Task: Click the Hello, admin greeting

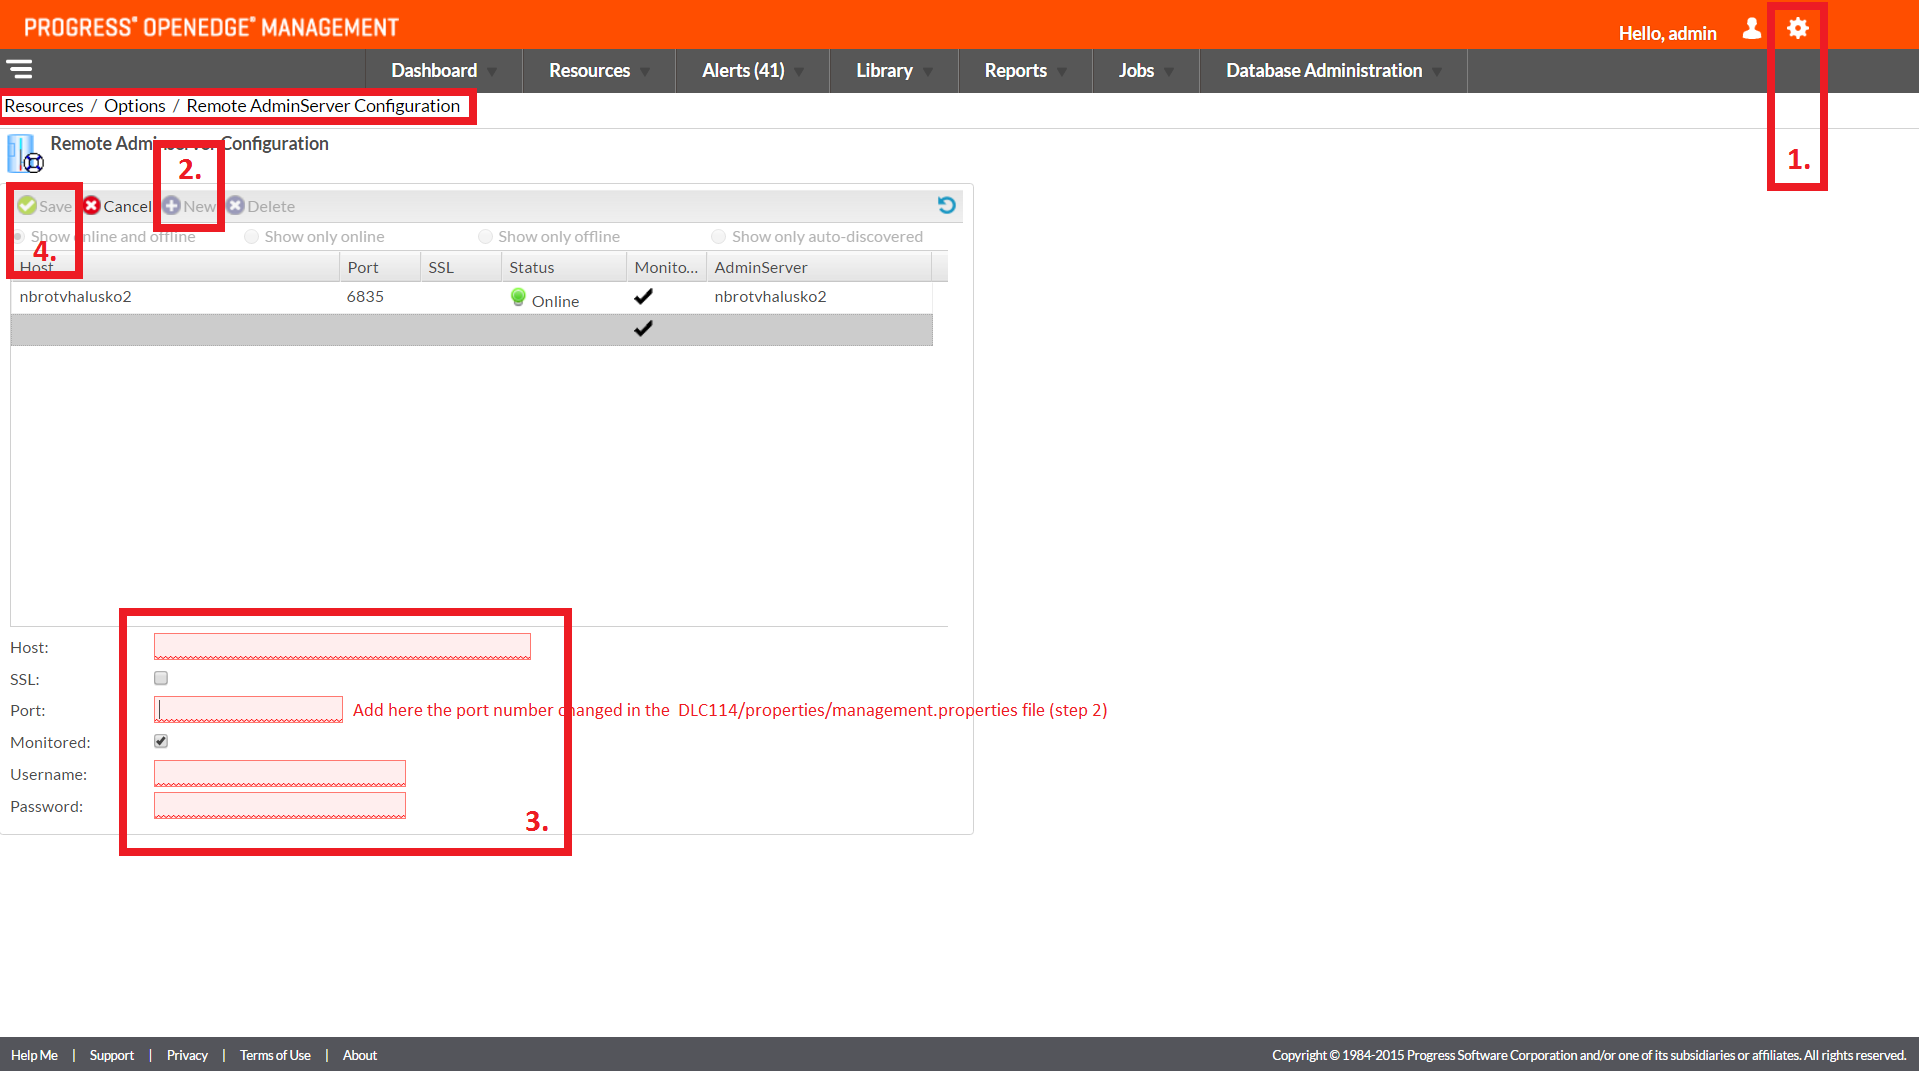Action: tap(1667, 33)
